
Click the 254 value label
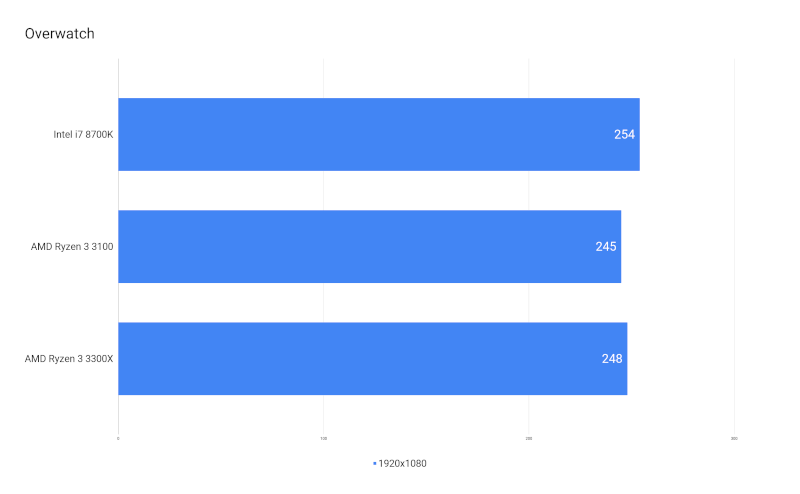tap(624, 134)
